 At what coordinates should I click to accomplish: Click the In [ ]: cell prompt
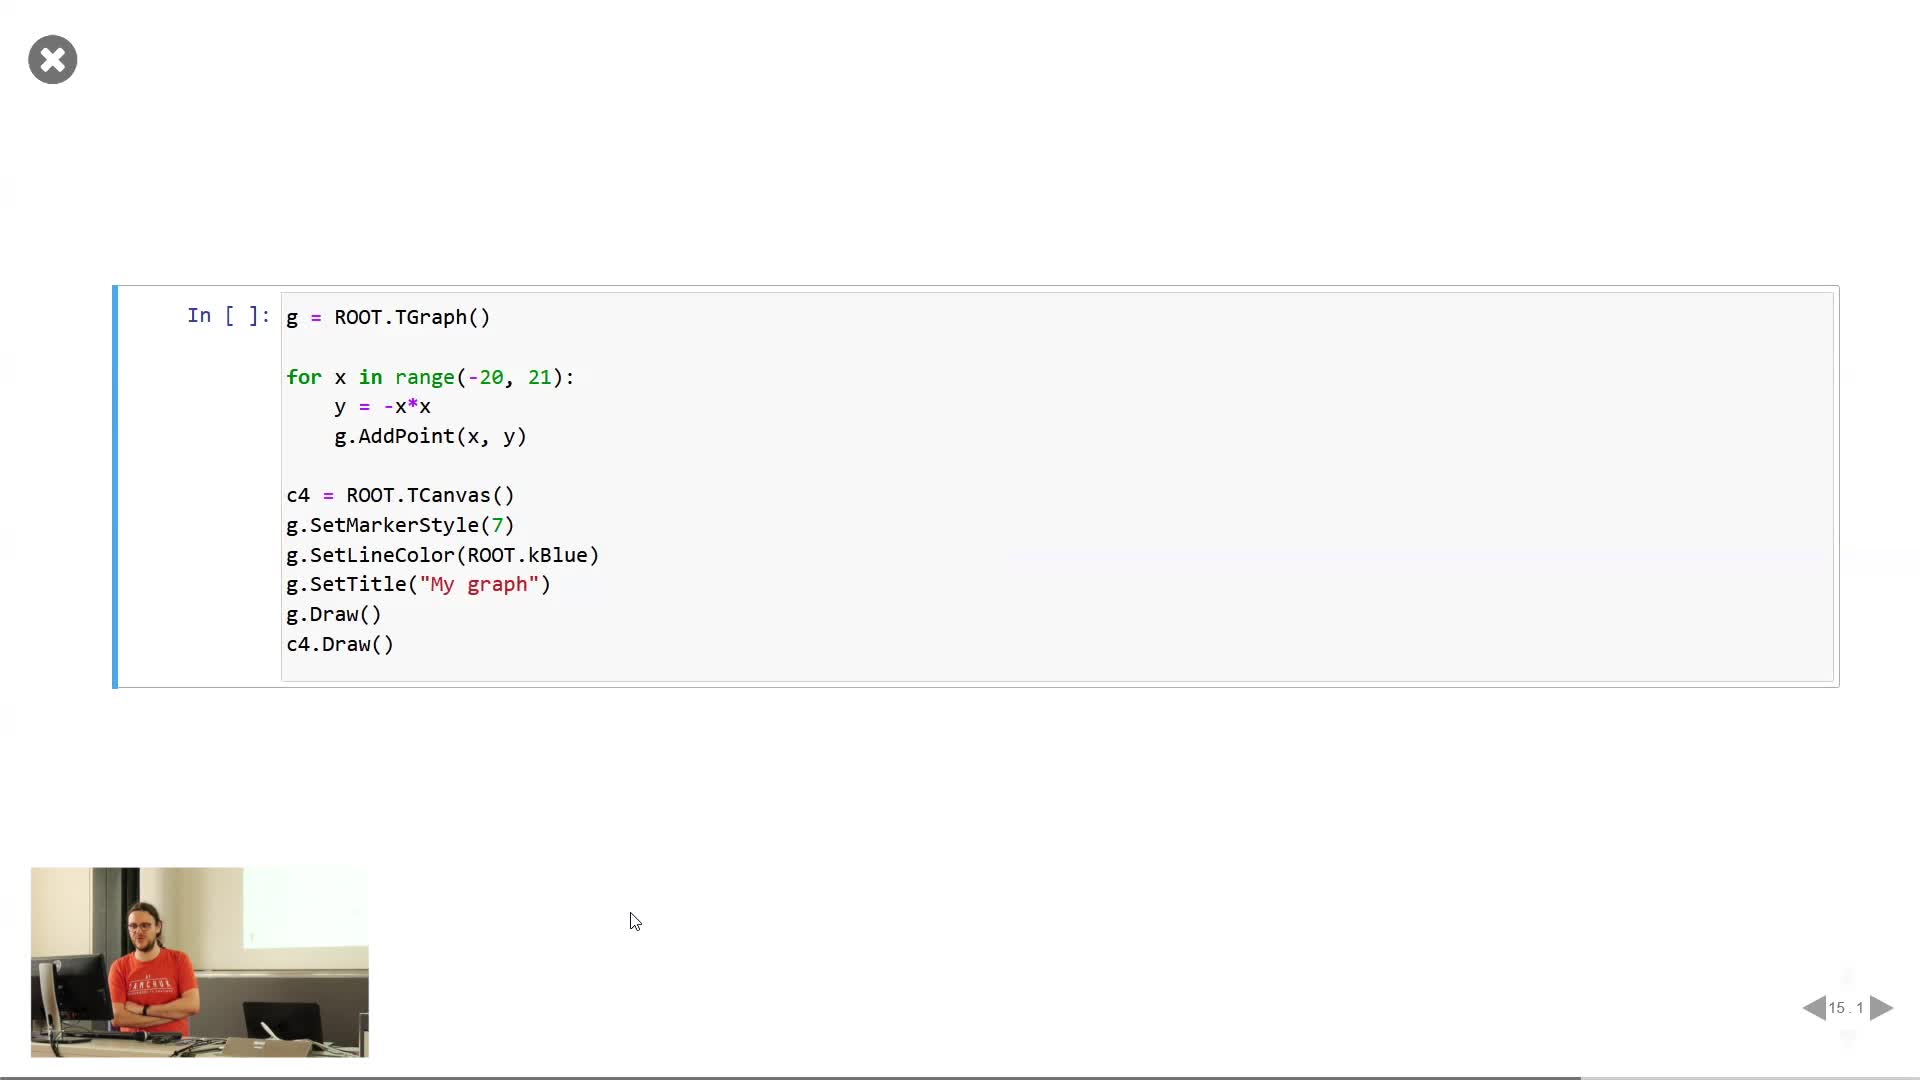(228, 316)
